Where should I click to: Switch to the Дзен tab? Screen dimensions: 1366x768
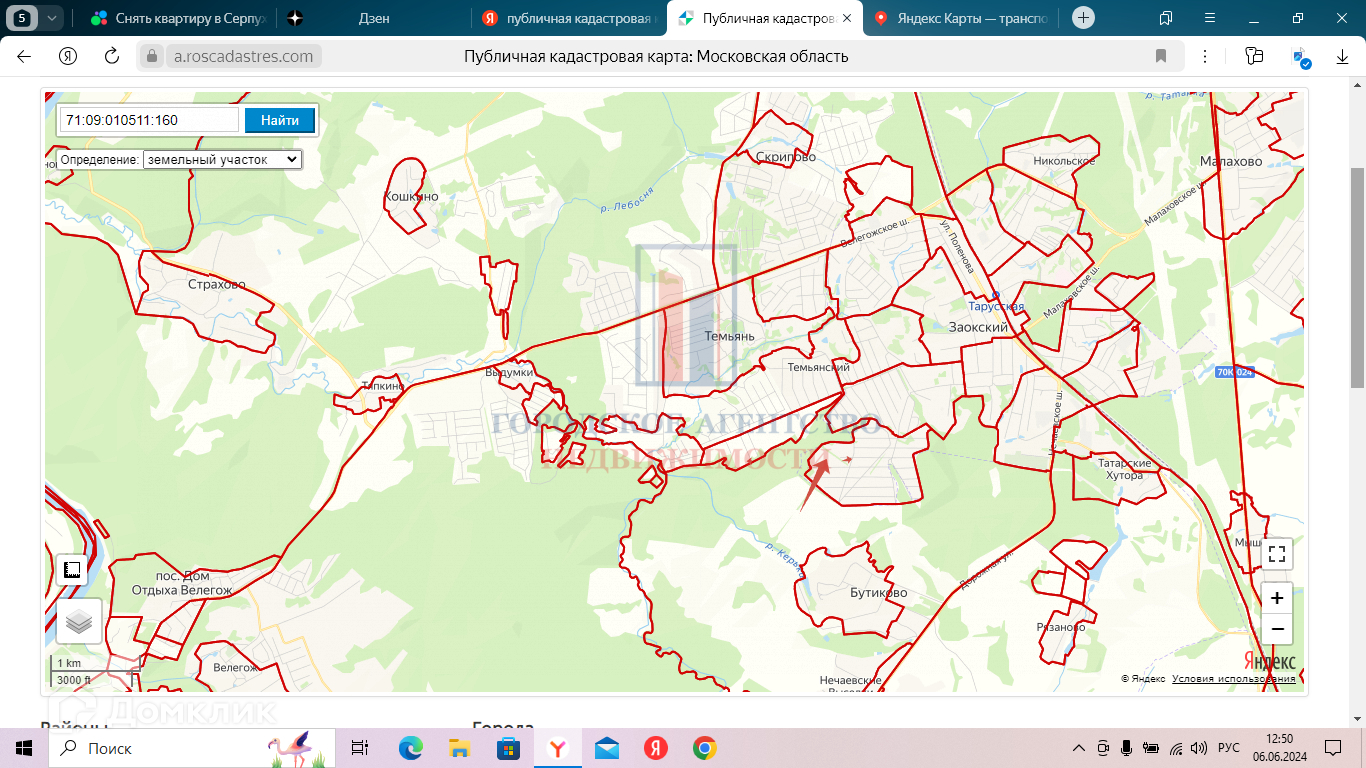click(x=374, y=18)
